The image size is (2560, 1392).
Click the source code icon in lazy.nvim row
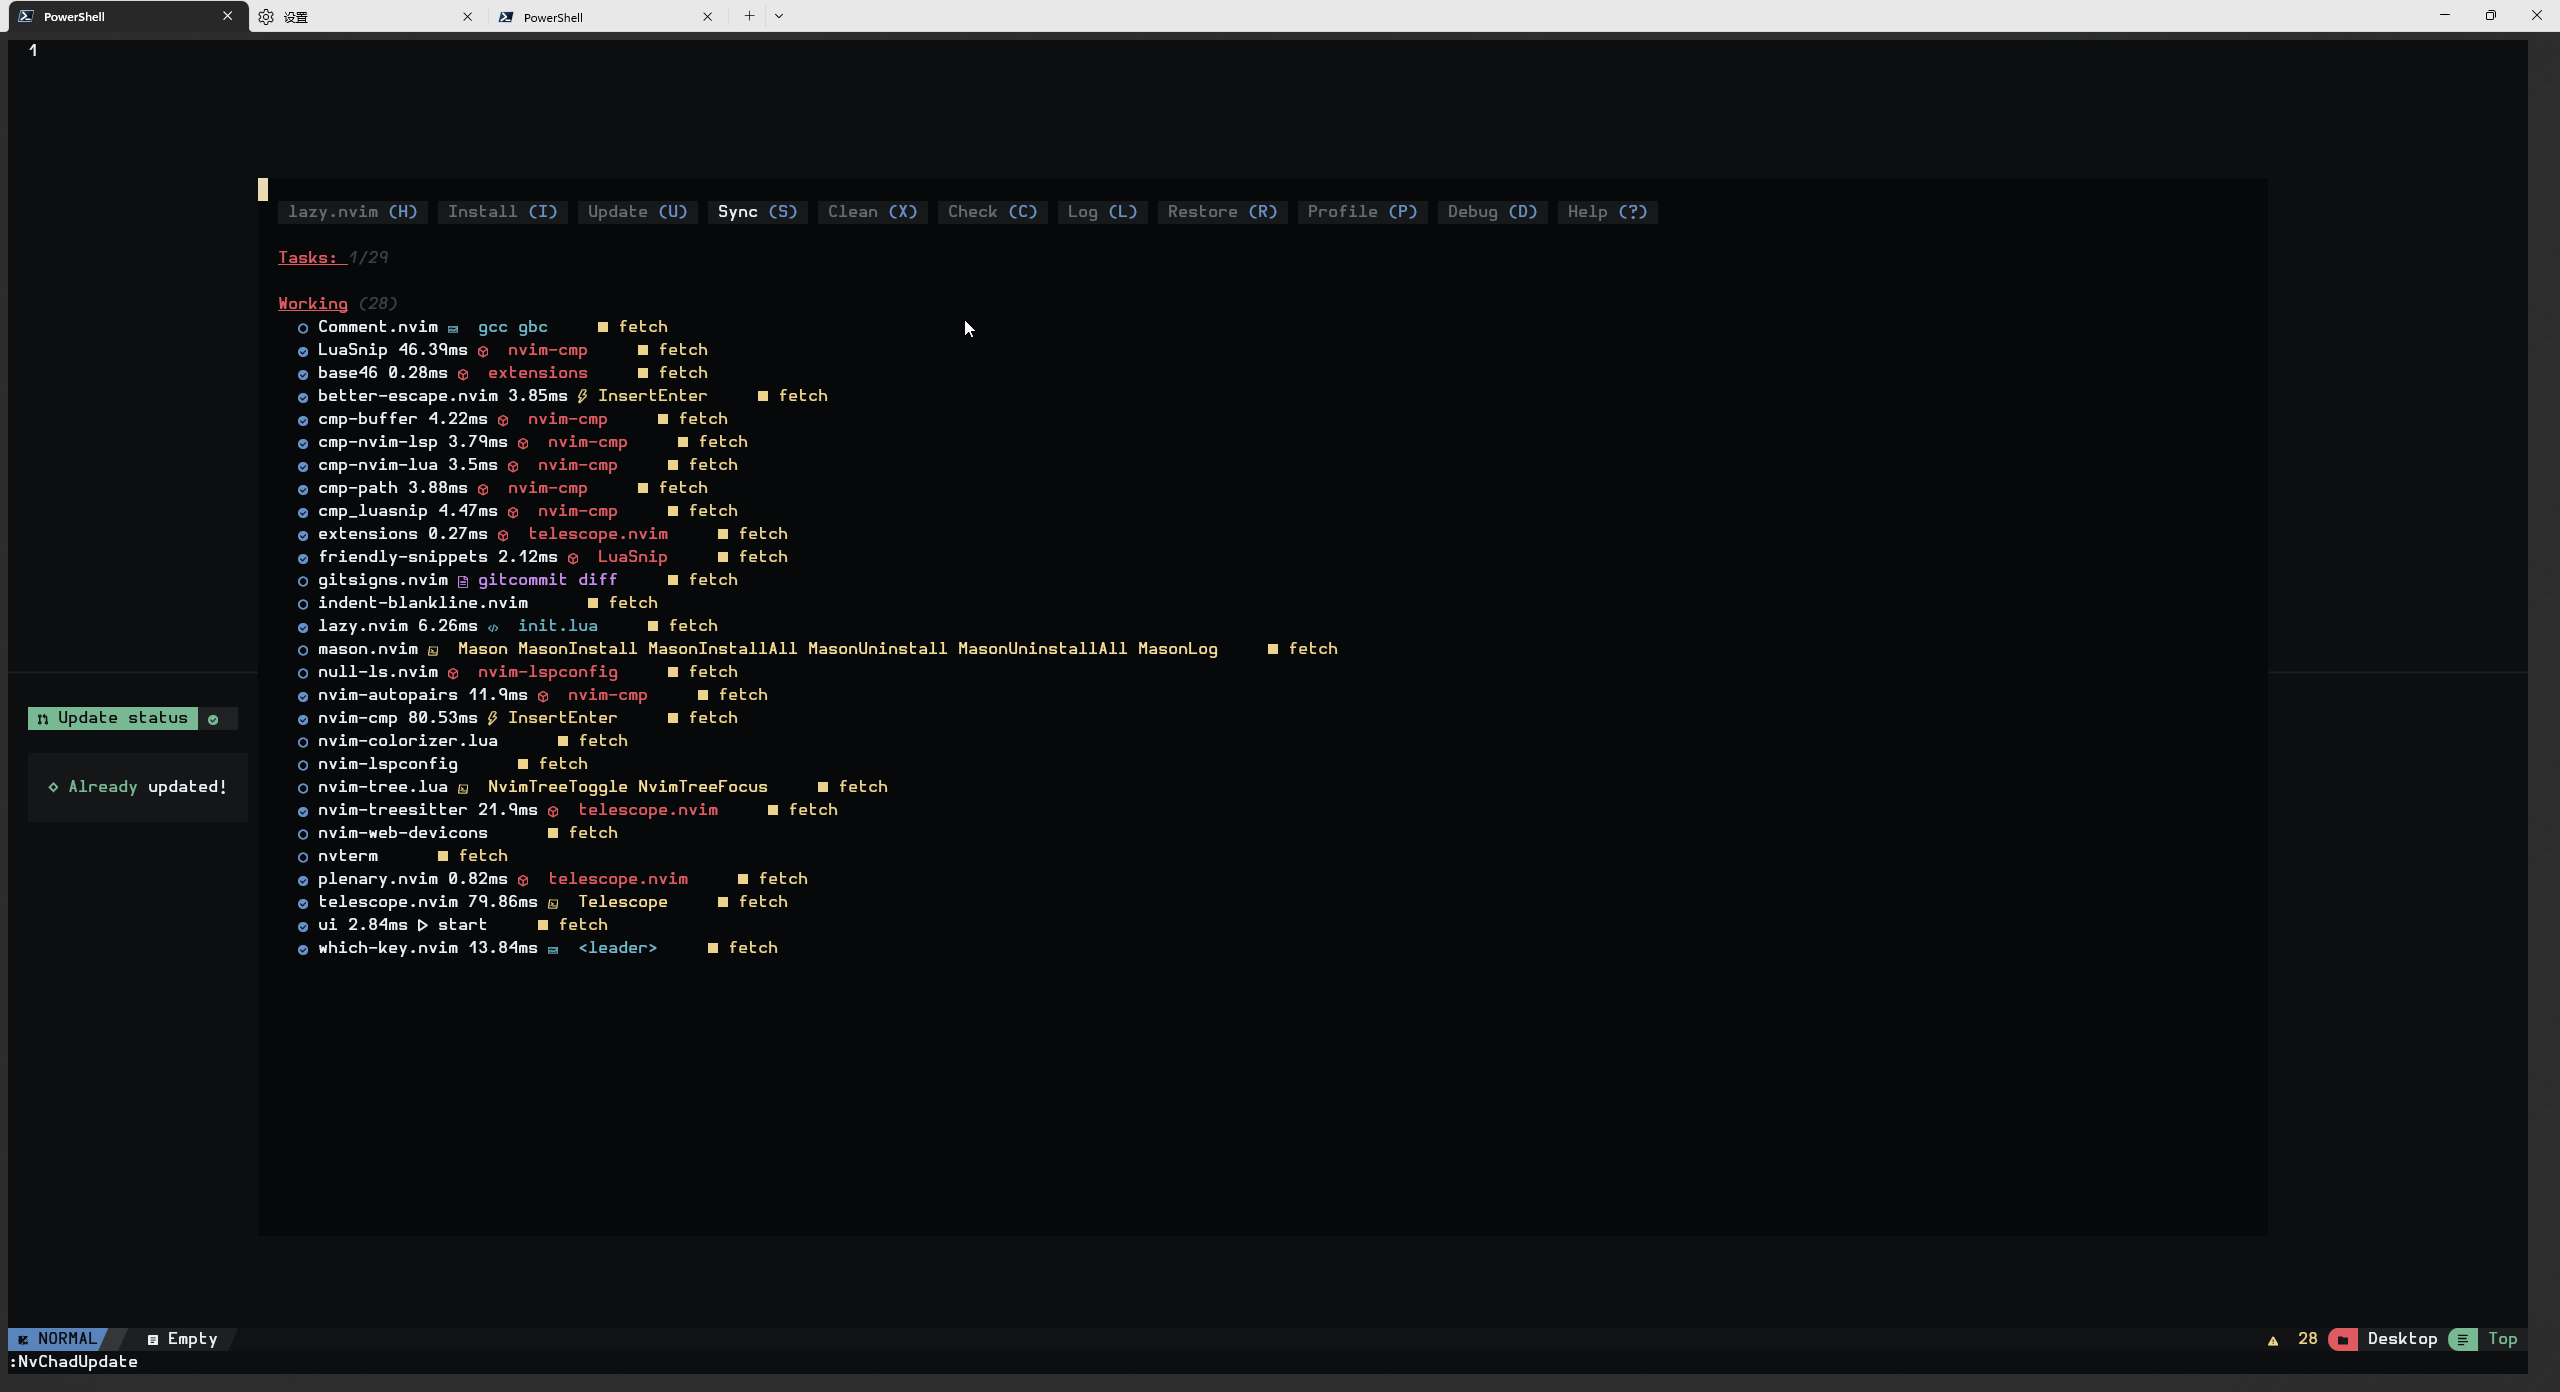(493, 627)
